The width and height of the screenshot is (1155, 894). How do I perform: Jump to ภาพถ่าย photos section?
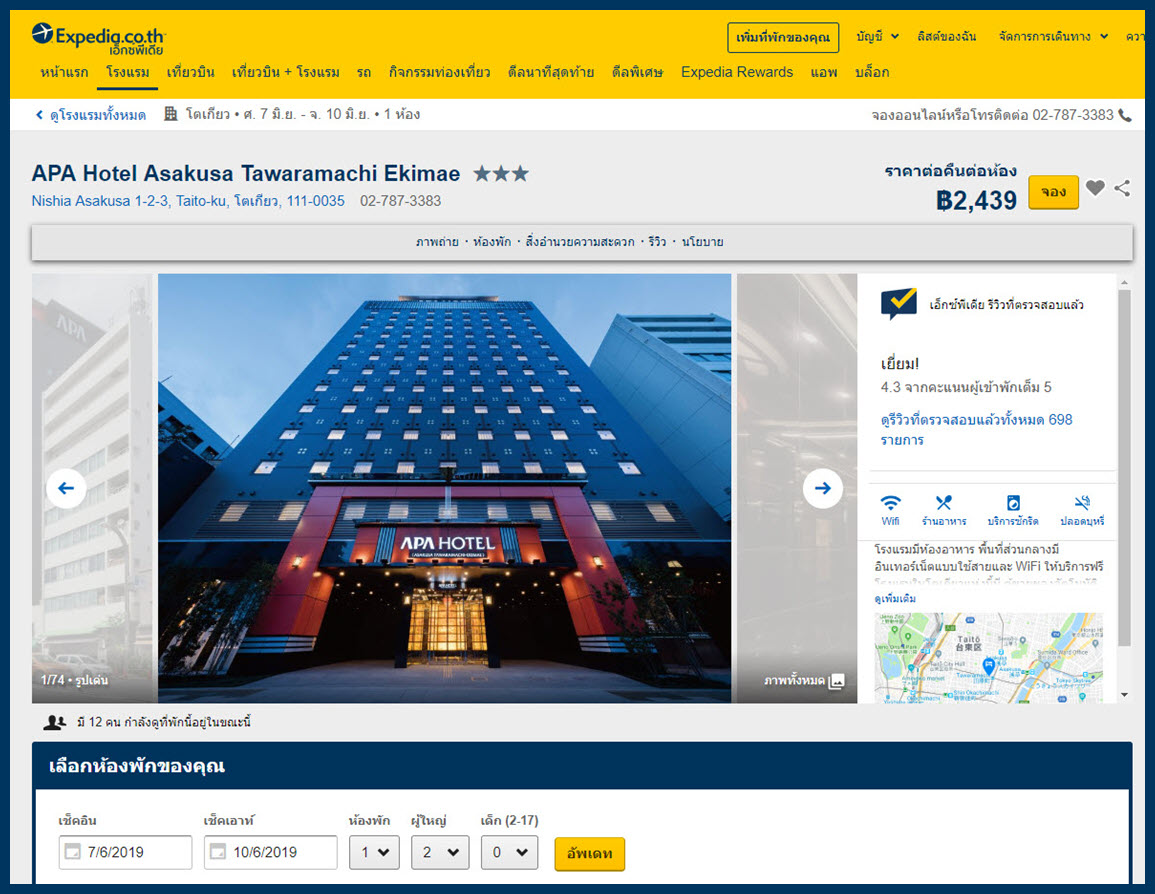tap(437, 242)
